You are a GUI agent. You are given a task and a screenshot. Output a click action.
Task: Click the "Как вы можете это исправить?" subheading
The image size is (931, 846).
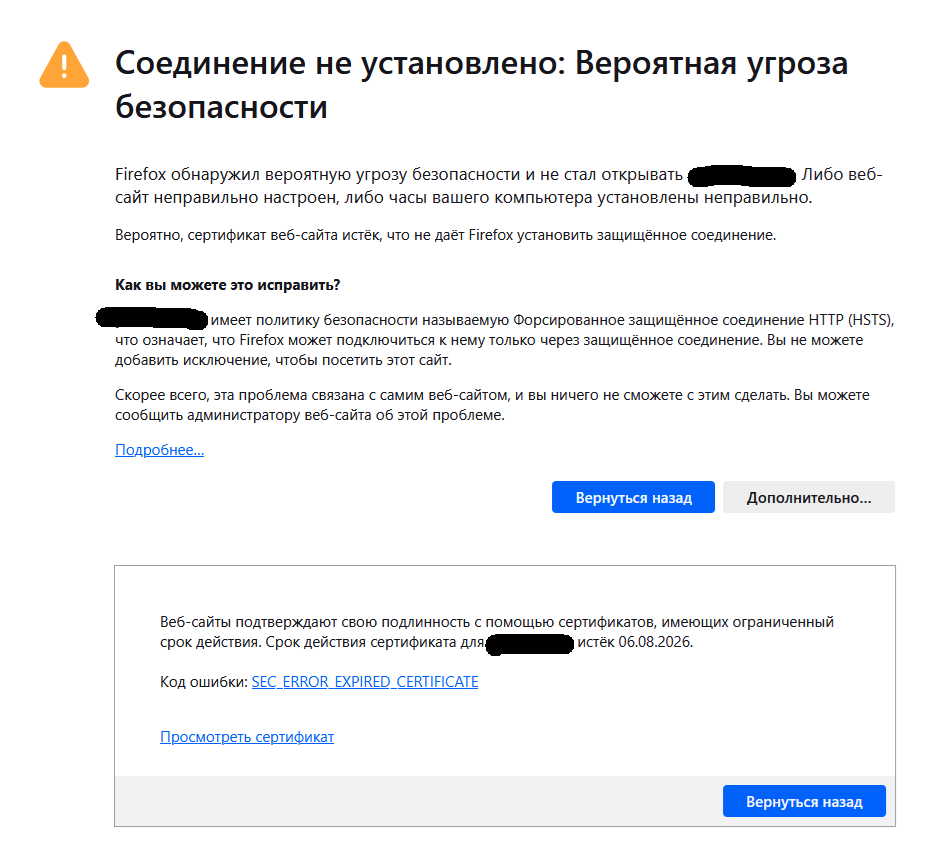[x=227, y=285]
